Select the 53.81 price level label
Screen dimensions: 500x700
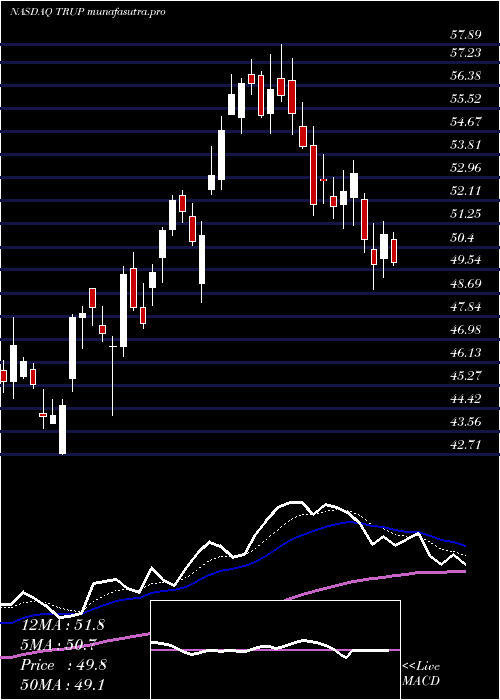click(x=465, y=145)
